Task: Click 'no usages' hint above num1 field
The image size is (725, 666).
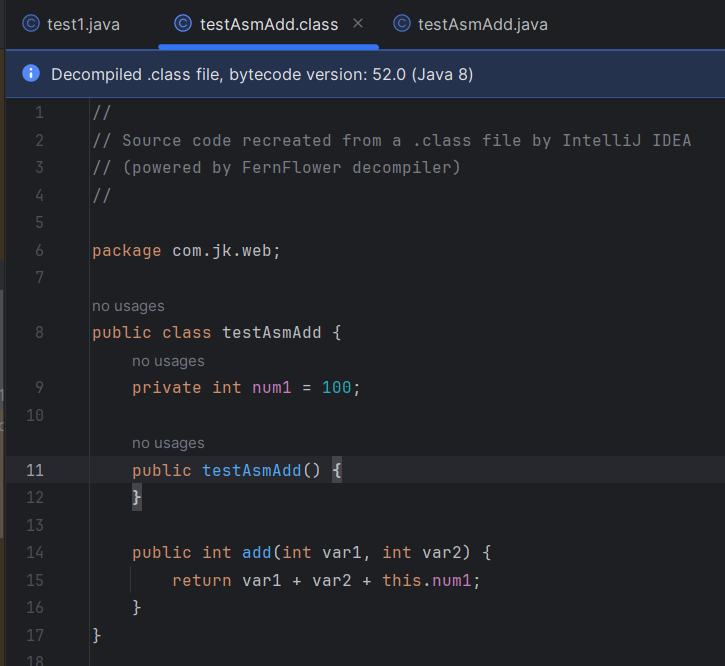Action: [x=168, y=361]
